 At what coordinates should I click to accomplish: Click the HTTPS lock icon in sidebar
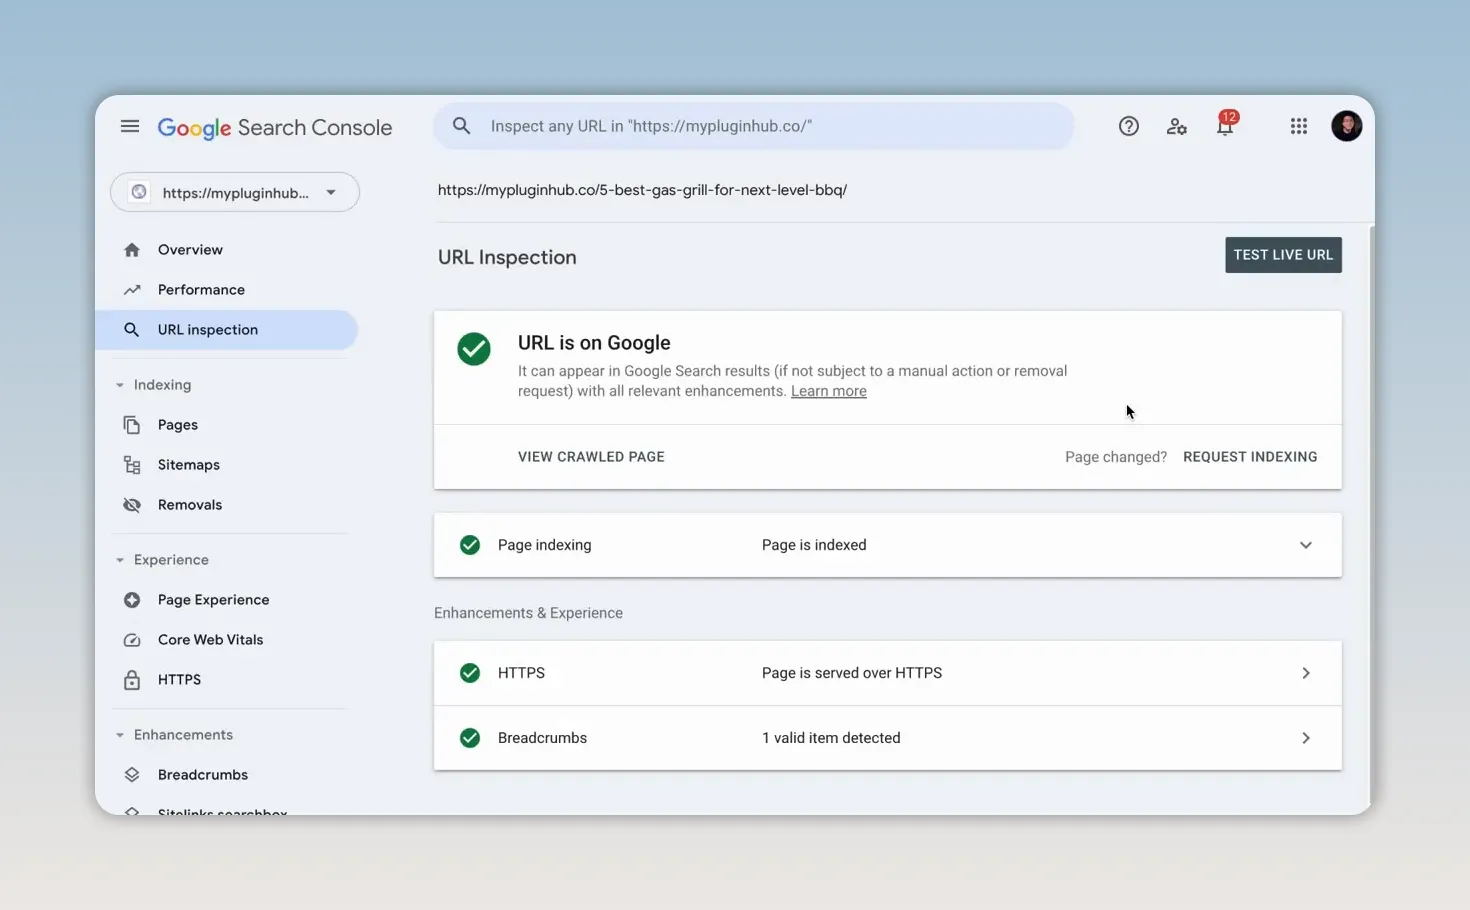[x=132, y=680]
